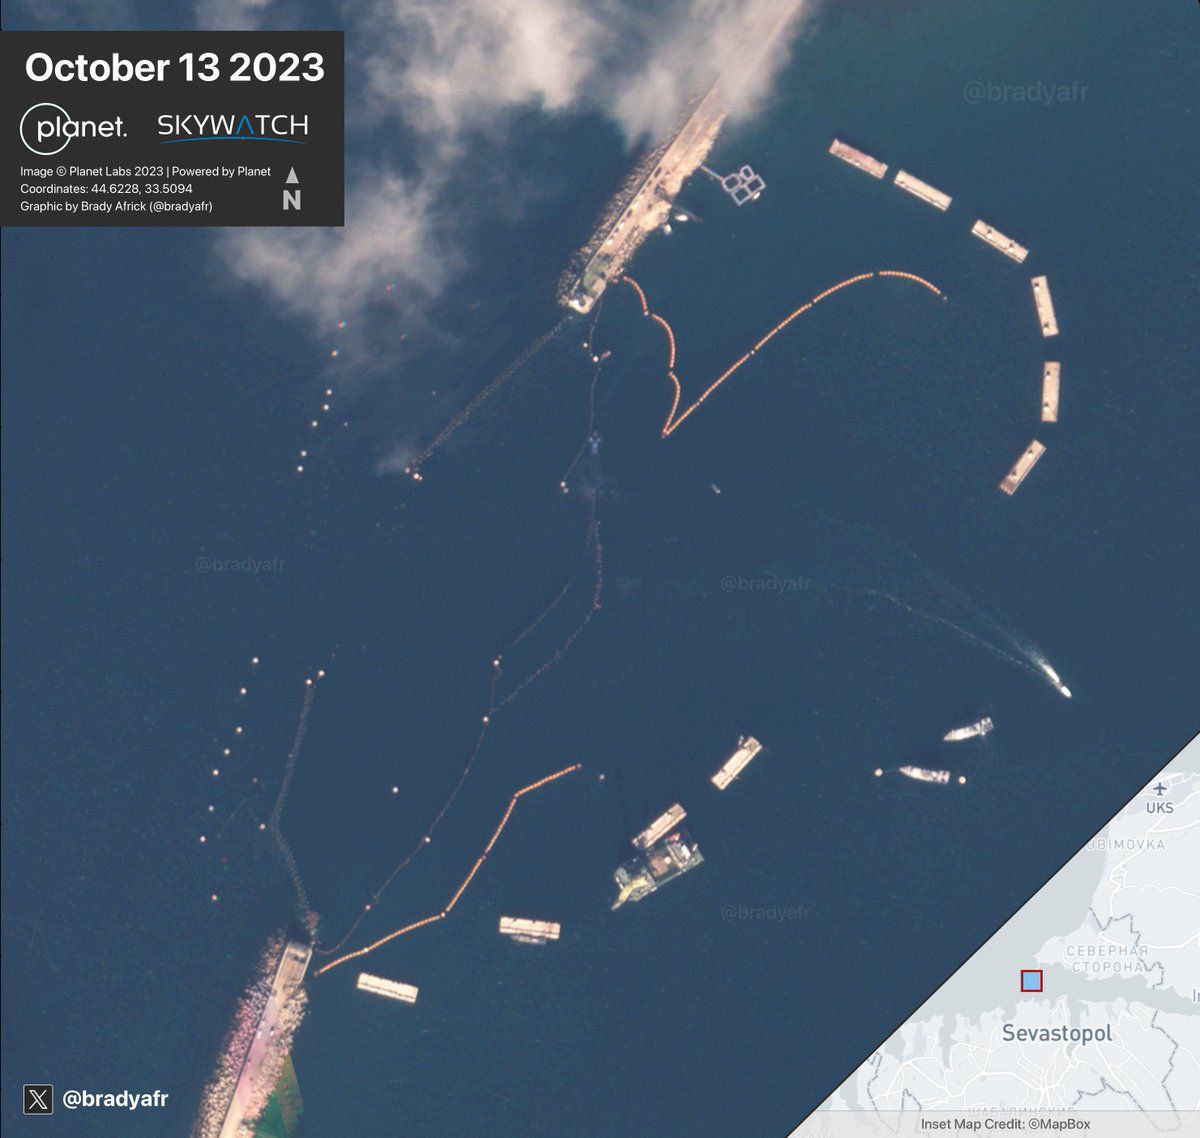The height and width of the screenshot is (1138, 1200).
Task: Open the @bradyafr handle beside X logo
Action: pos(115,1099)
